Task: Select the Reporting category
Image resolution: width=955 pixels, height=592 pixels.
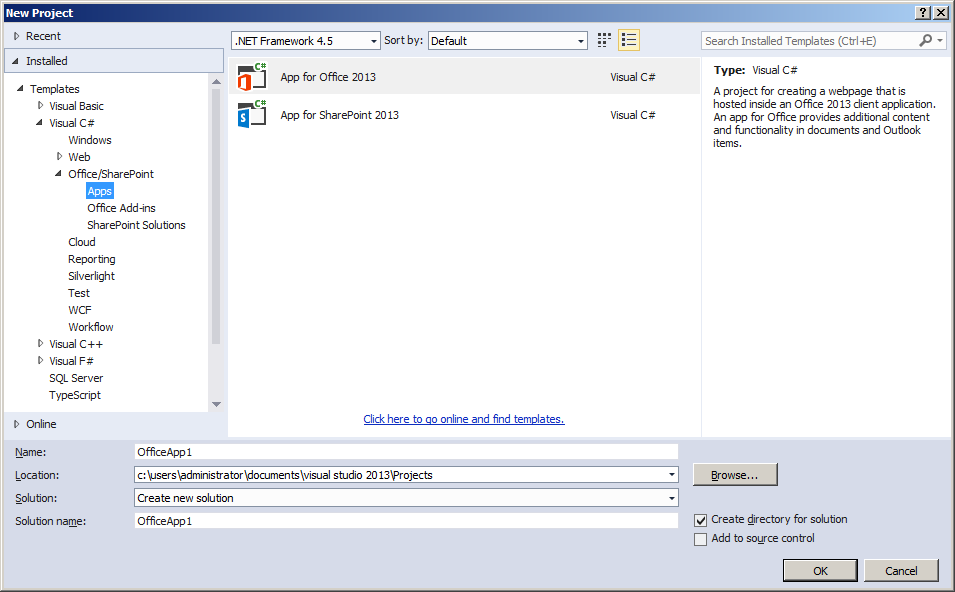Action: [x=91, y=259]
